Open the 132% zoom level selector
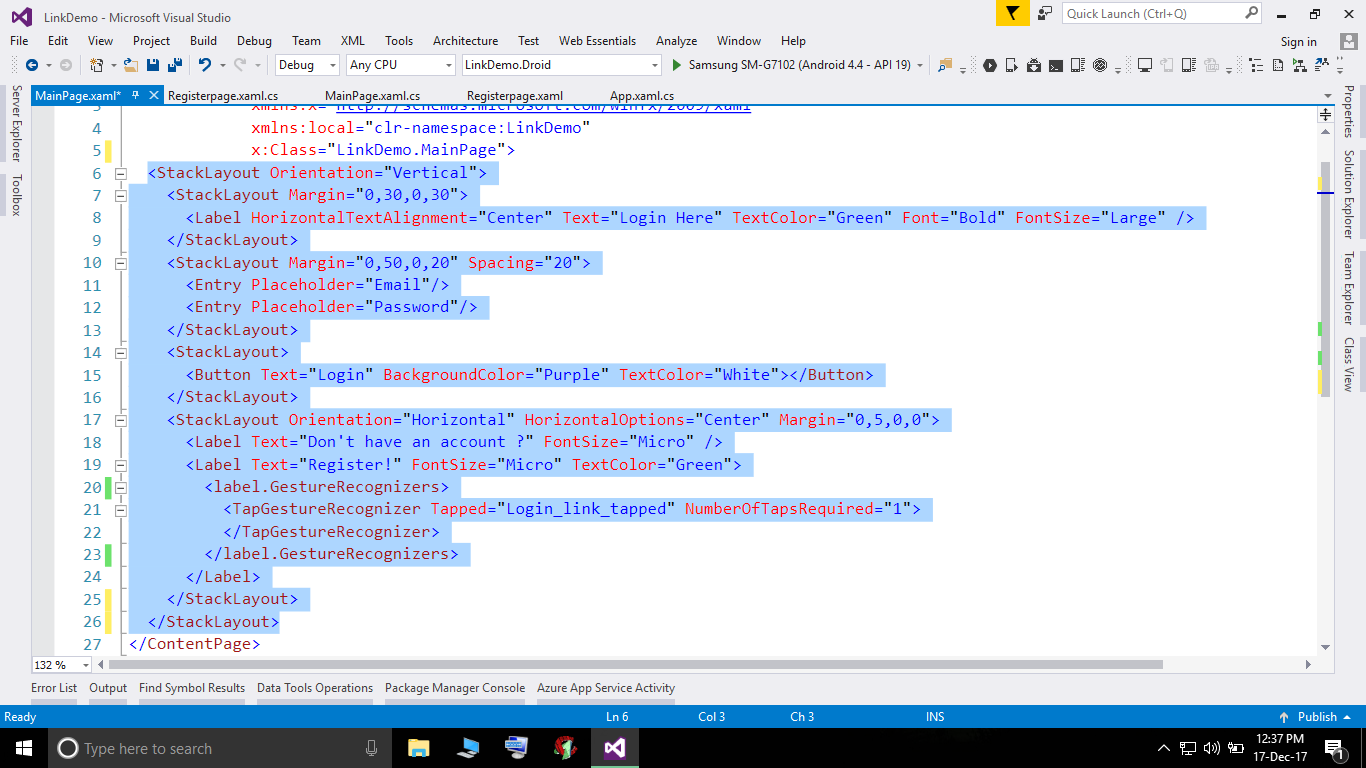This screenshot has width=1366, height=768. (61, 664)
